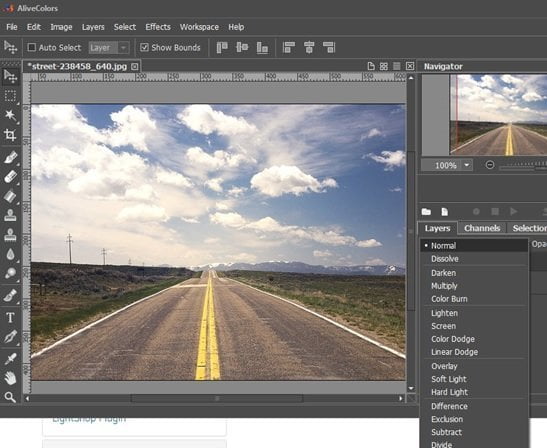
Task: Select the Text tool
Action: point(10,318)
